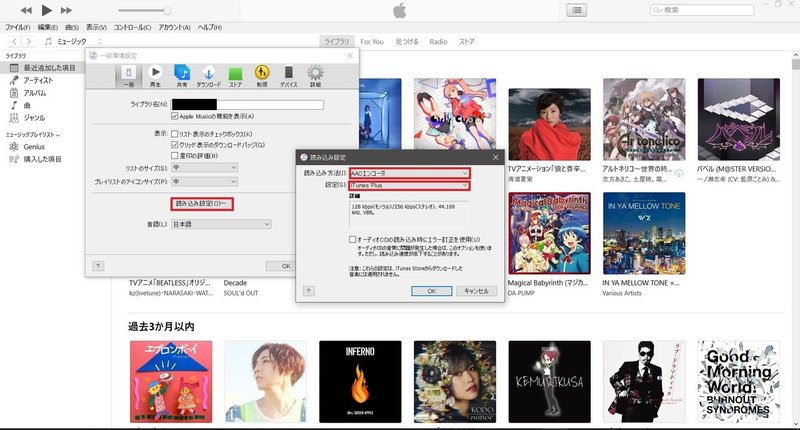Screen dimensions: 800x430
Task: Toggle オーディオCD error correction checkbox
Action: click(353, 239)
